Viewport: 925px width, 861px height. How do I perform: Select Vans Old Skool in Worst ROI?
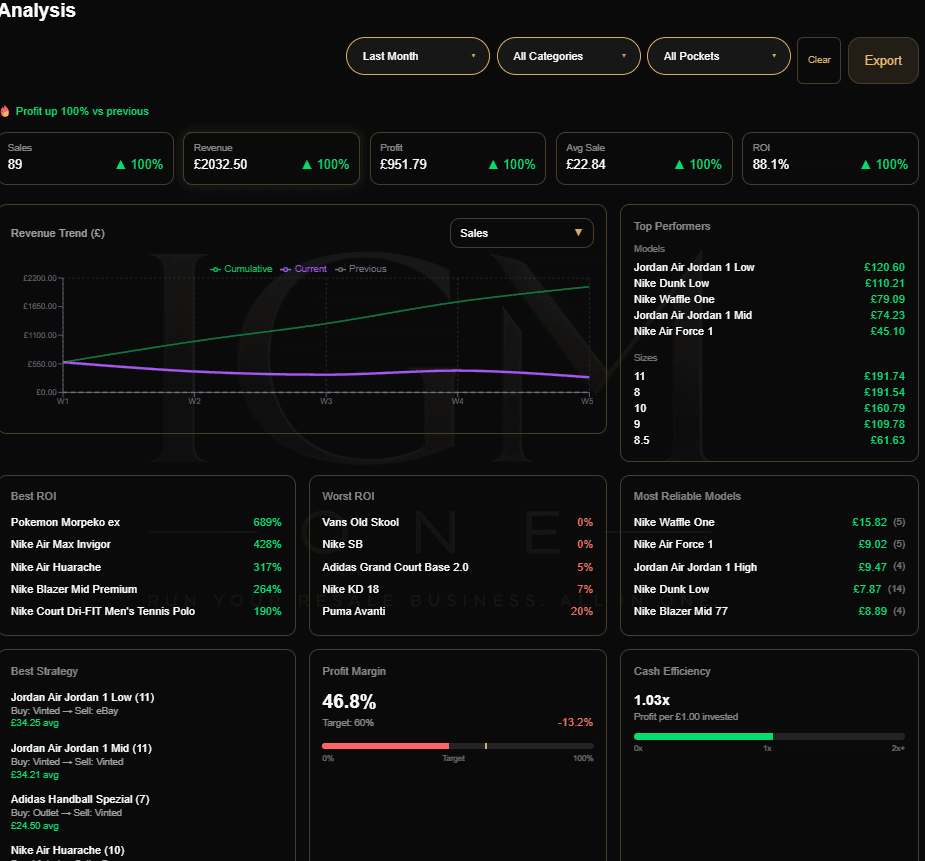point(458,522)
